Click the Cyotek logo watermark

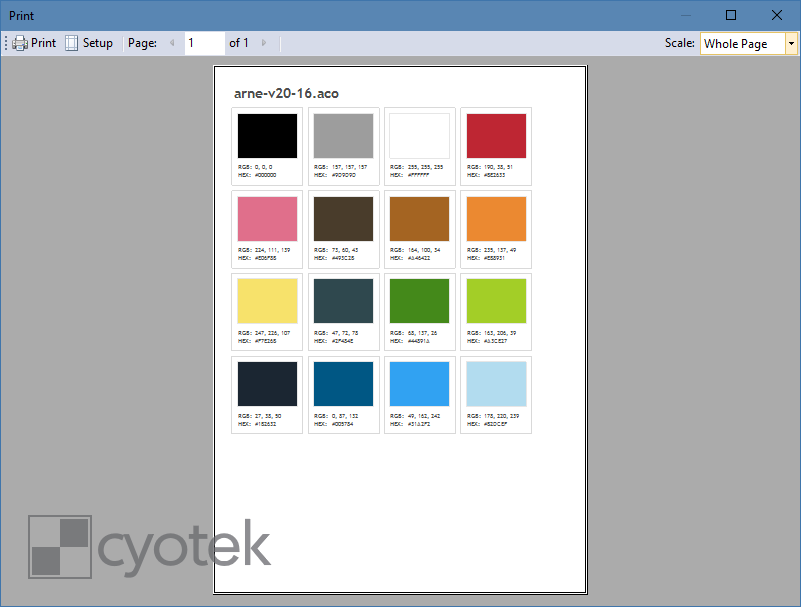coord(150,545)
